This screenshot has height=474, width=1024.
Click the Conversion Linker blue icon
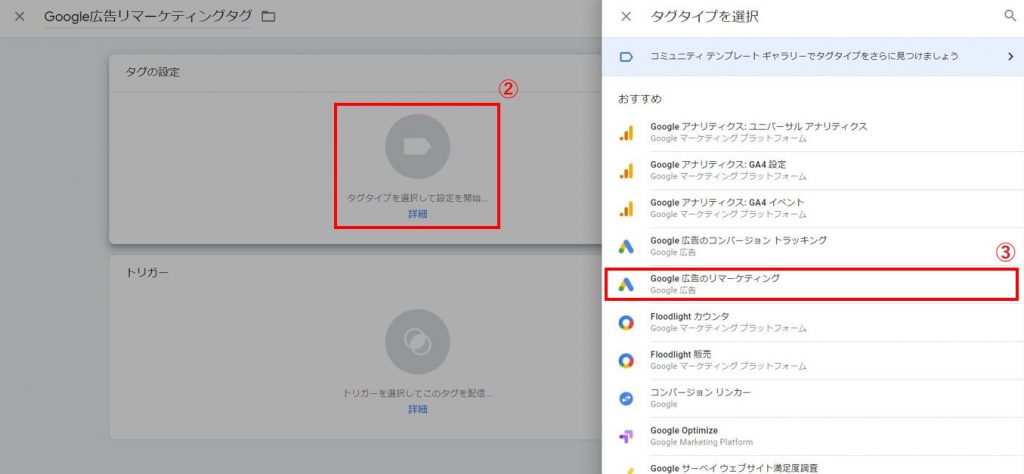(x=626, y=398)
